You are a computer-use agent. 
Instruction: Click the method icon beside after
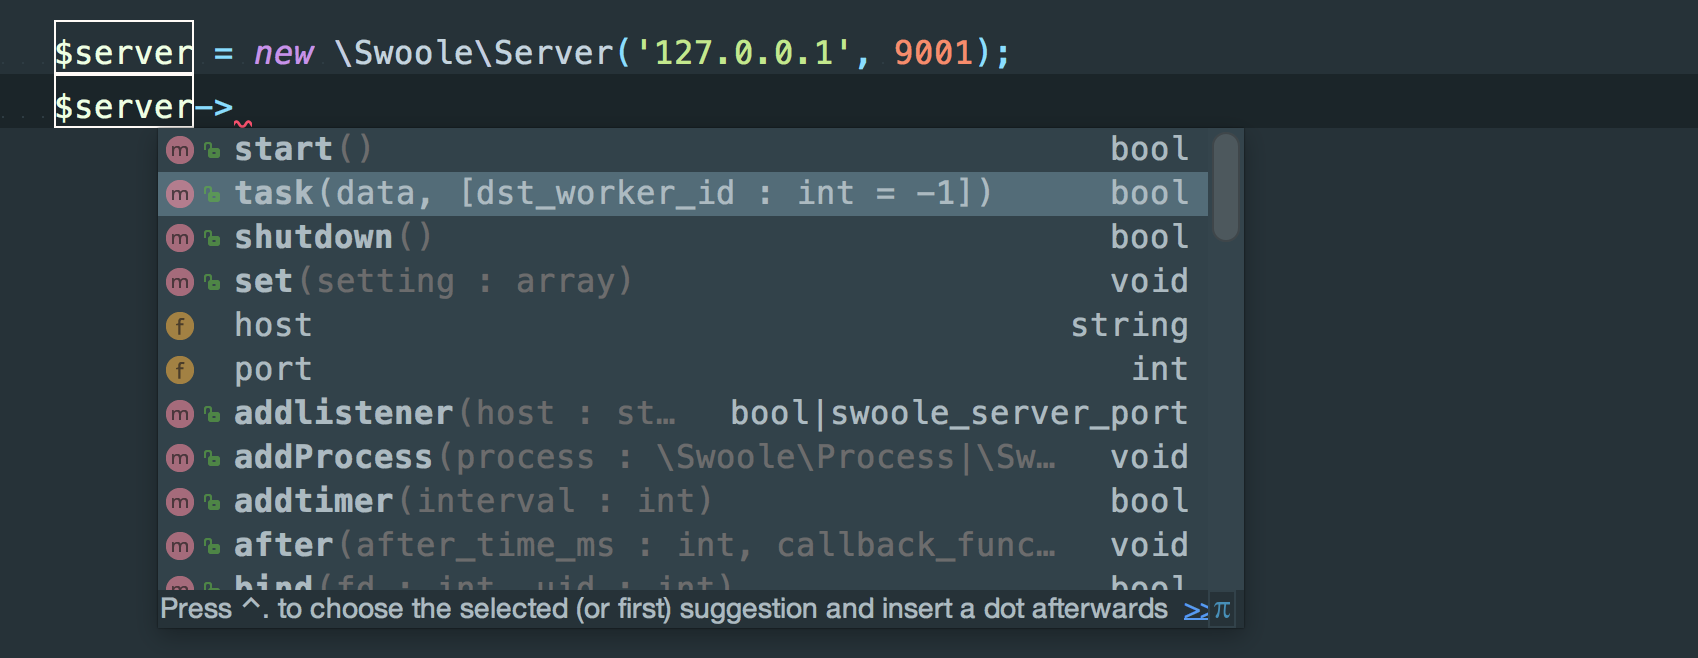point(180,546)
